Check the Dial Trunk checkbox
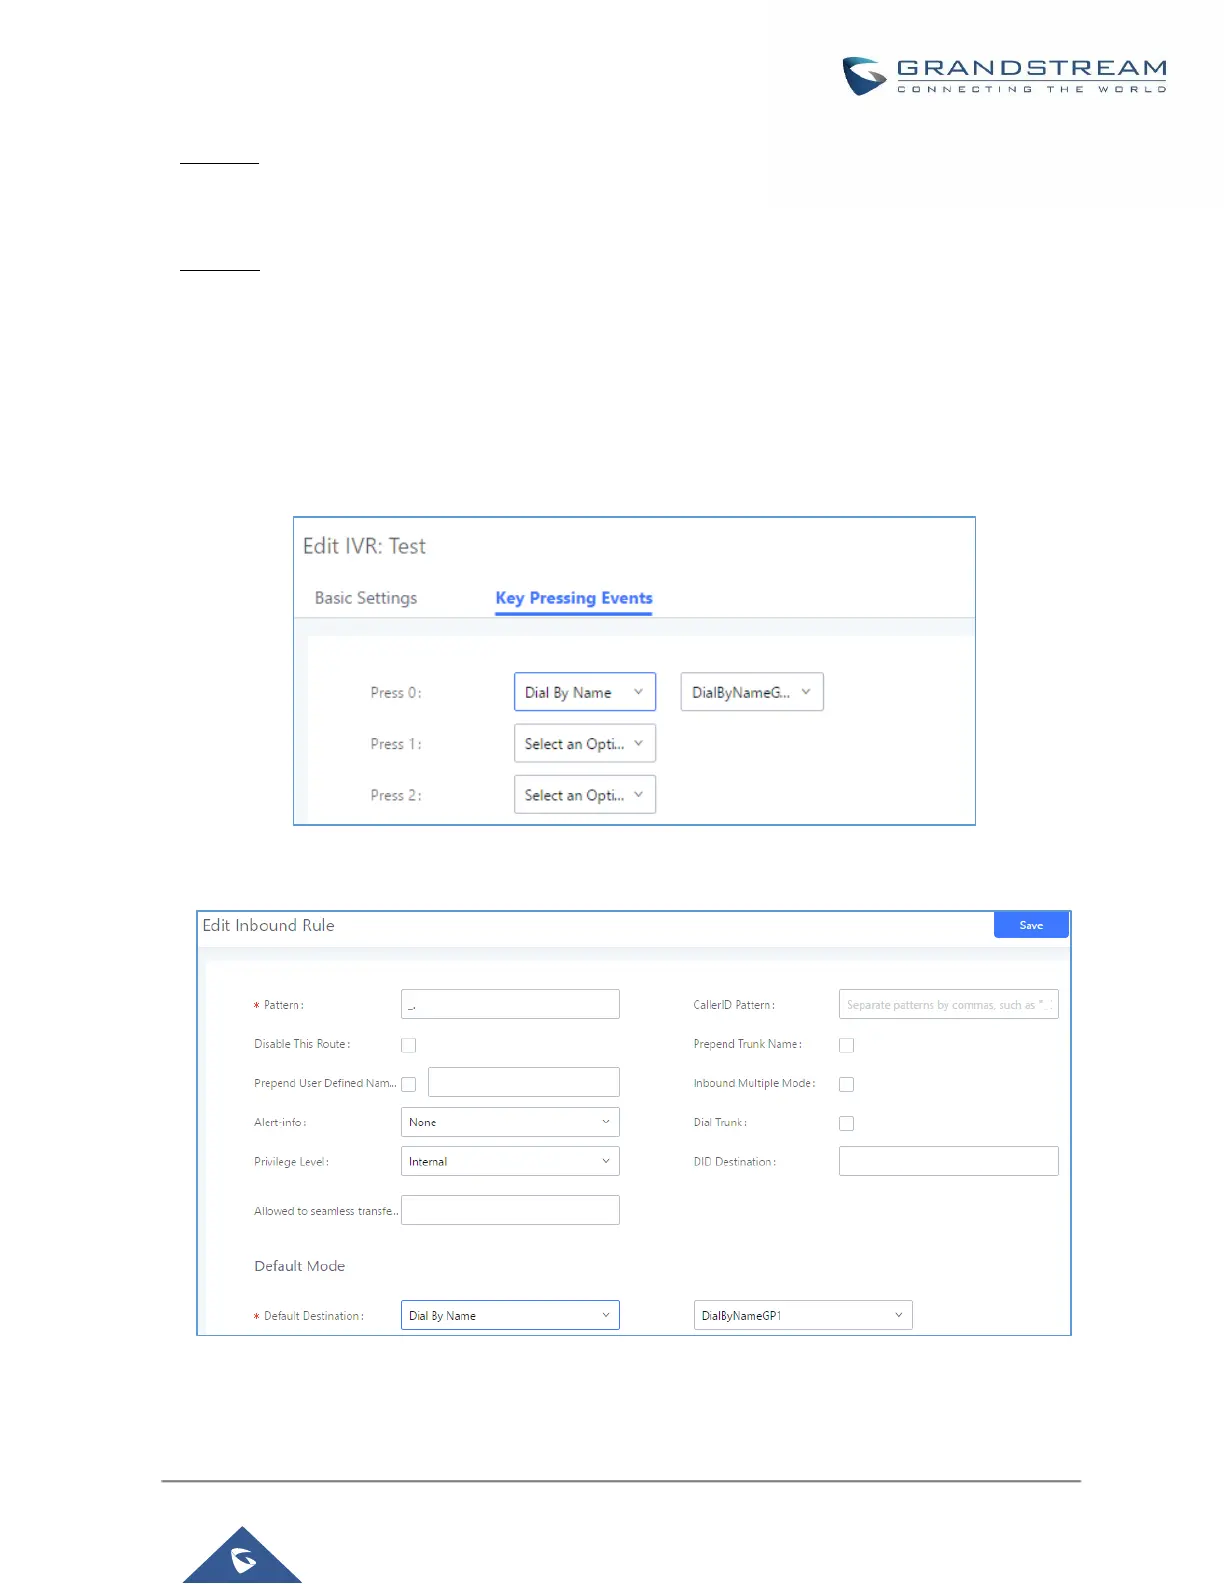Screen dimensions: 1224x1584 pyautogui.click(x=846, y=1123)
